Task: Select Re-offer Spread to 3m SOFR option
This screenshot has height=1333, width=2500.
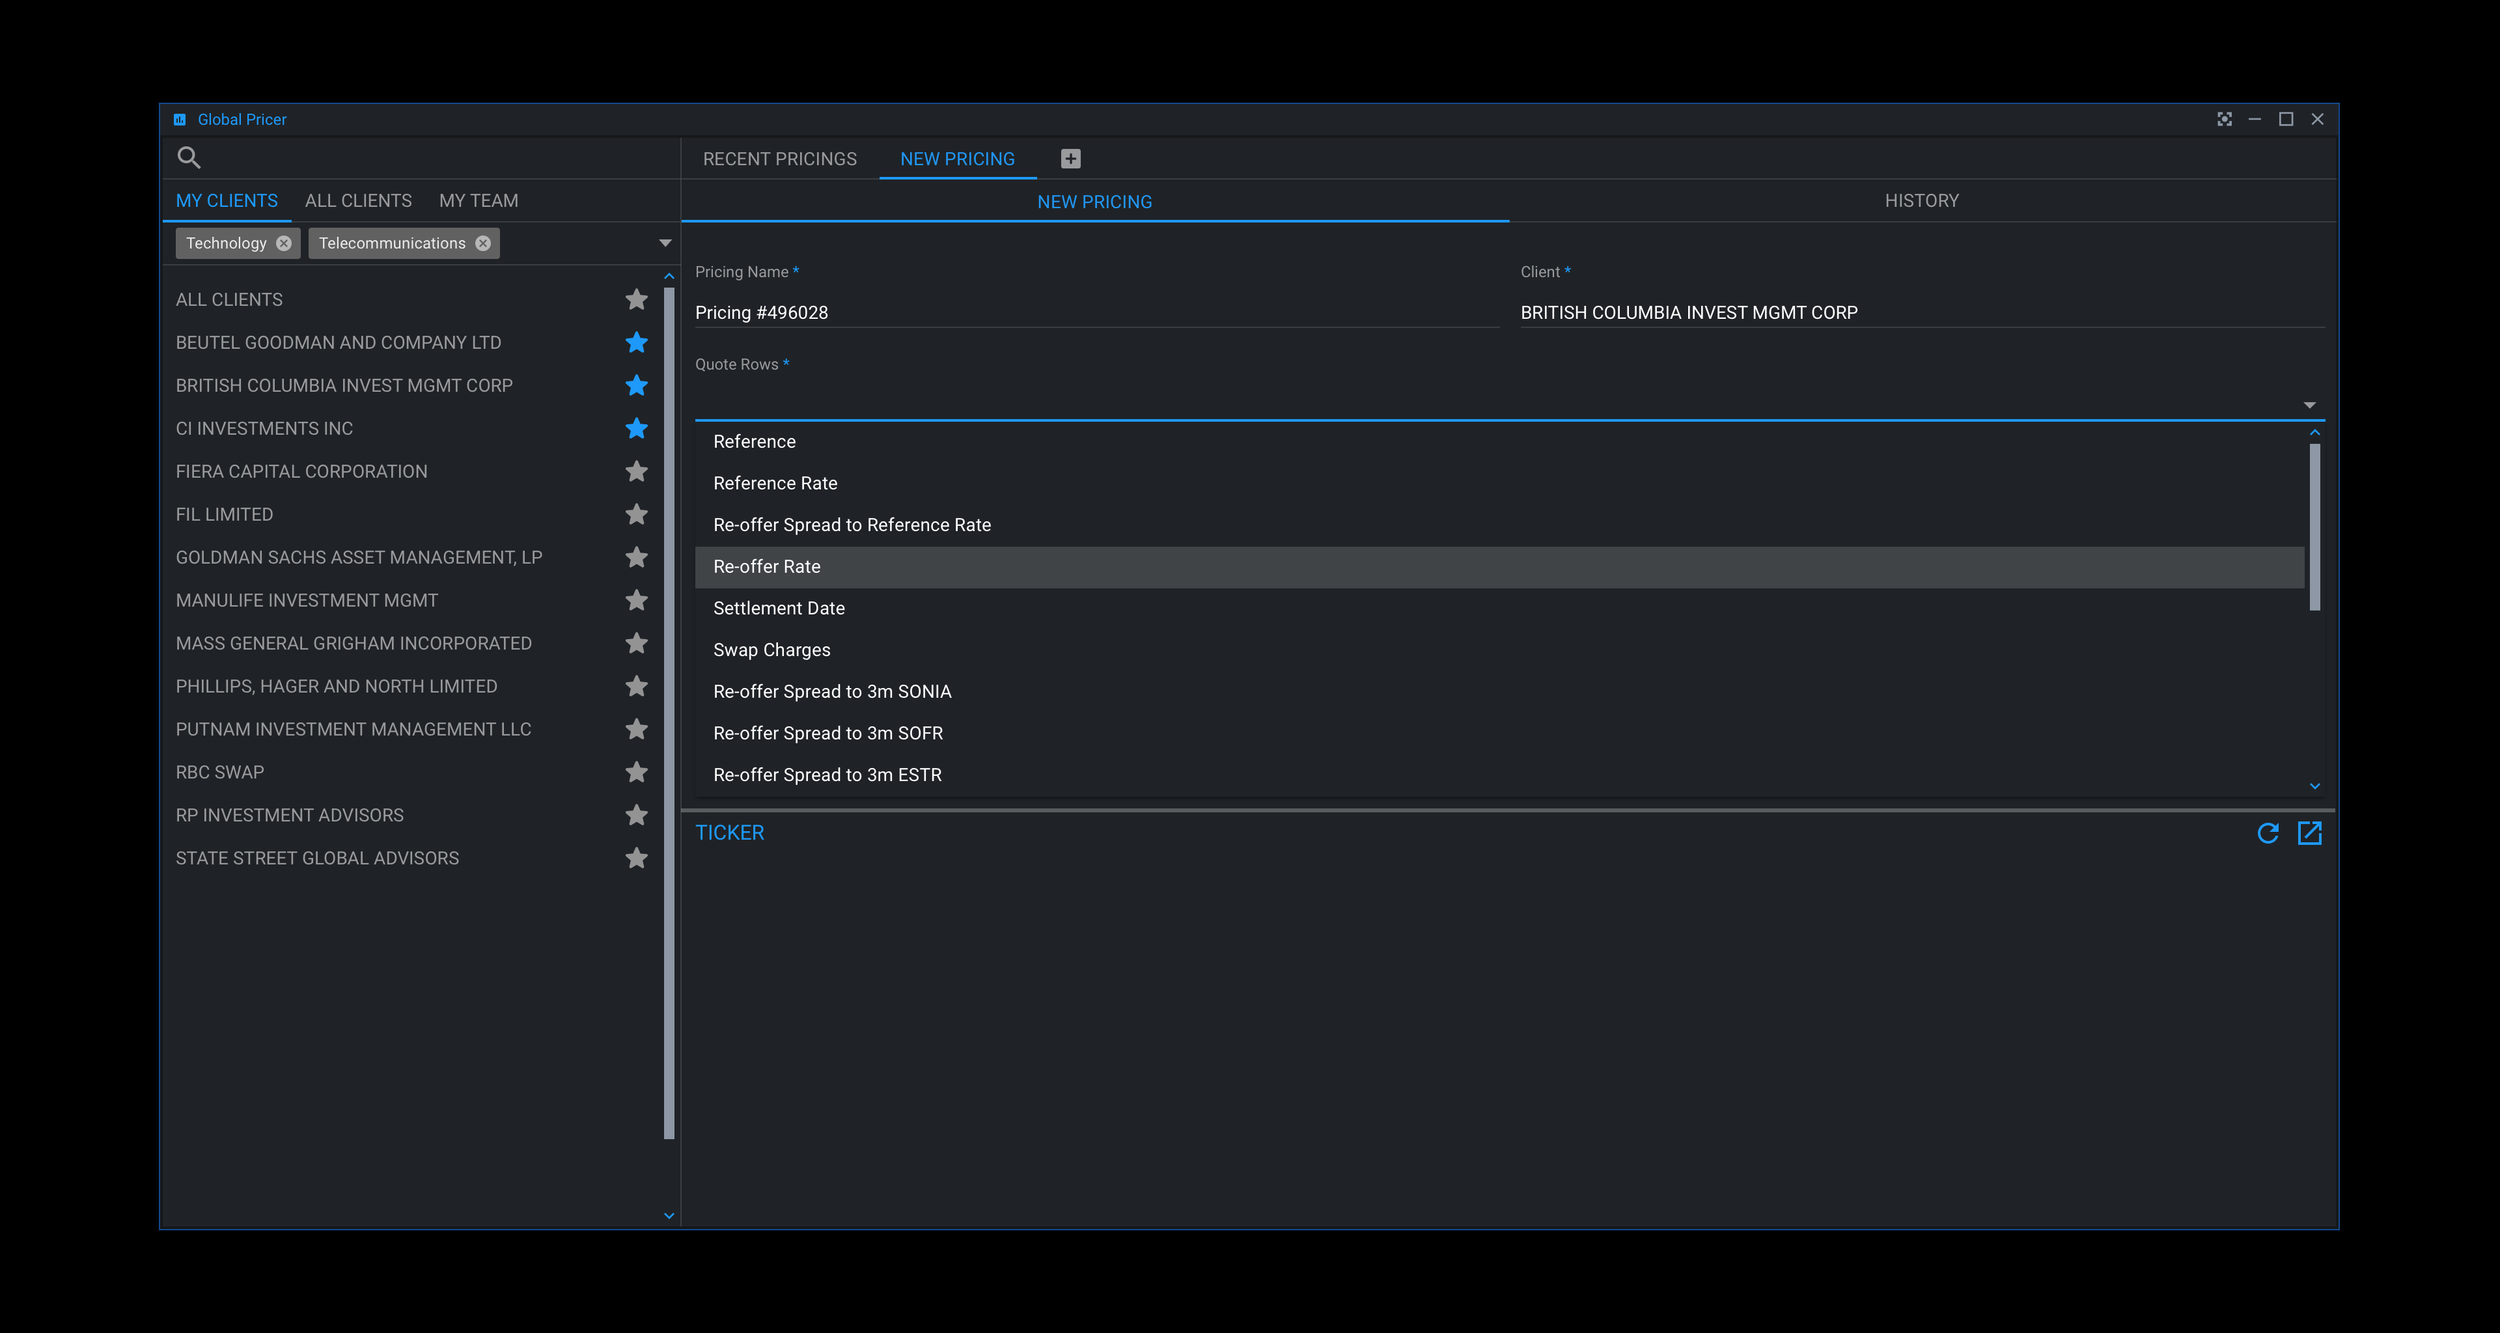Action: (828, 733)
